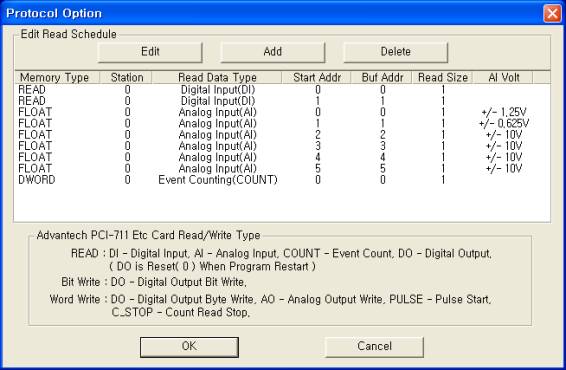The height and width of the screenshot is (370, 566).
Task: Close the Protocol Option window
Action: 552,13
